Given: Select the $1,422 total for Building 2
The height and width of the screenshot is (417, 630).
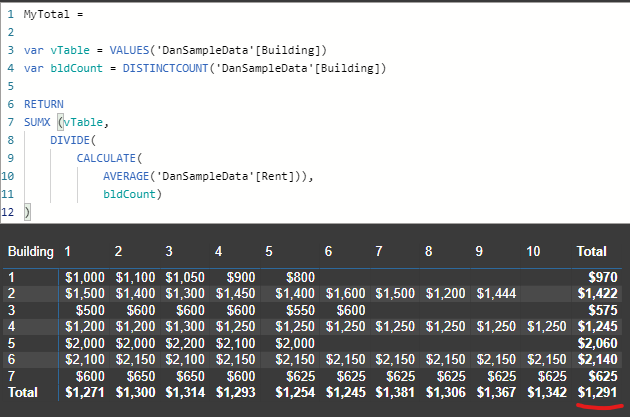Looking at the screenshot, I should (x=597, y=294).
